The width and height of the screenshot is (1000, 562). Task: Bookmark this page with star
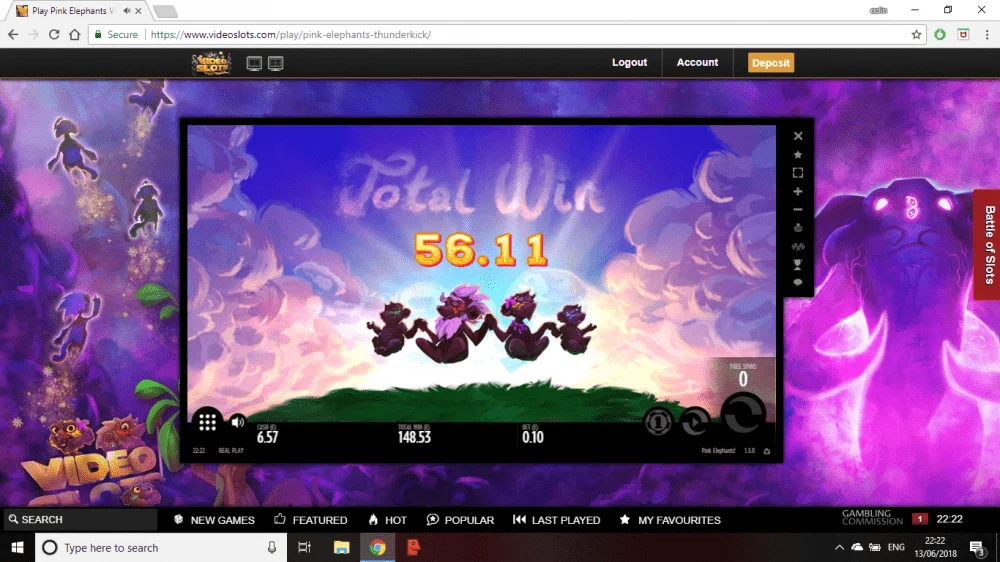916,34
